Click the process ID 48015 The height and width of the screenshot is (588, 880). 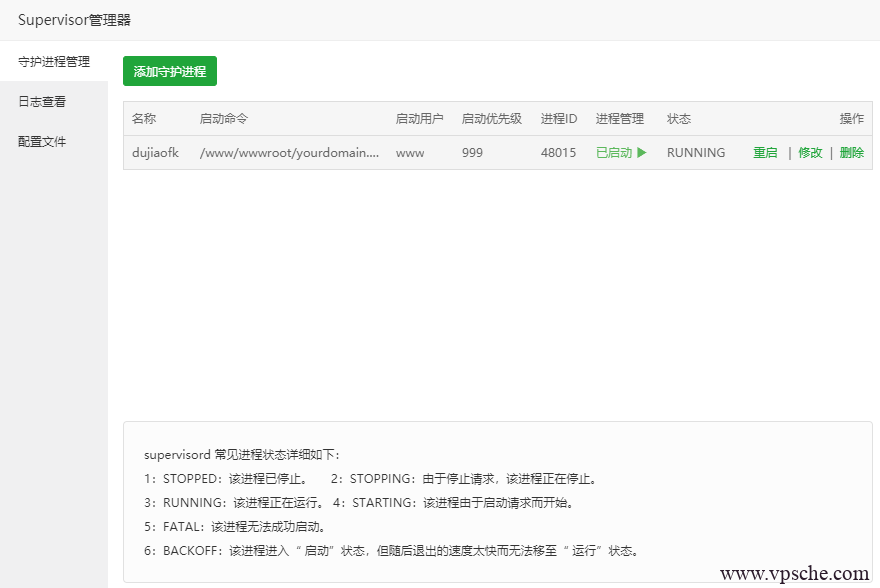pyautogui.click(x=558, y=153)
